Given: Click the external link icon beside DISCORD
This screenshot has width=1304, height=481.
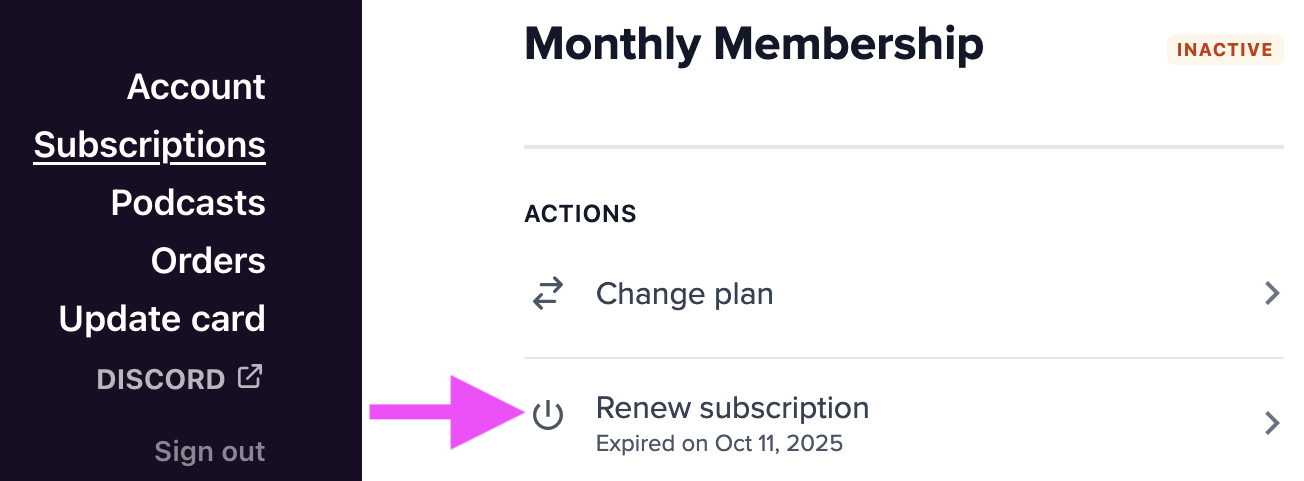Looking at the screenshot, I should (x=249, y=377).
